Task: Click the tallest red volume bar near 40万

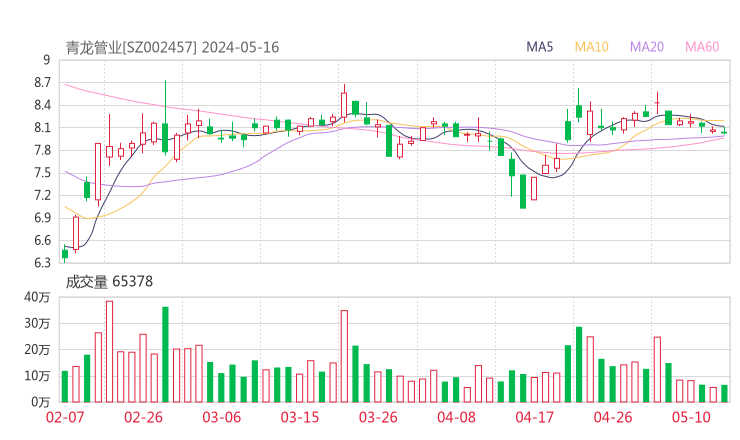Action: (x=109, y=352)
